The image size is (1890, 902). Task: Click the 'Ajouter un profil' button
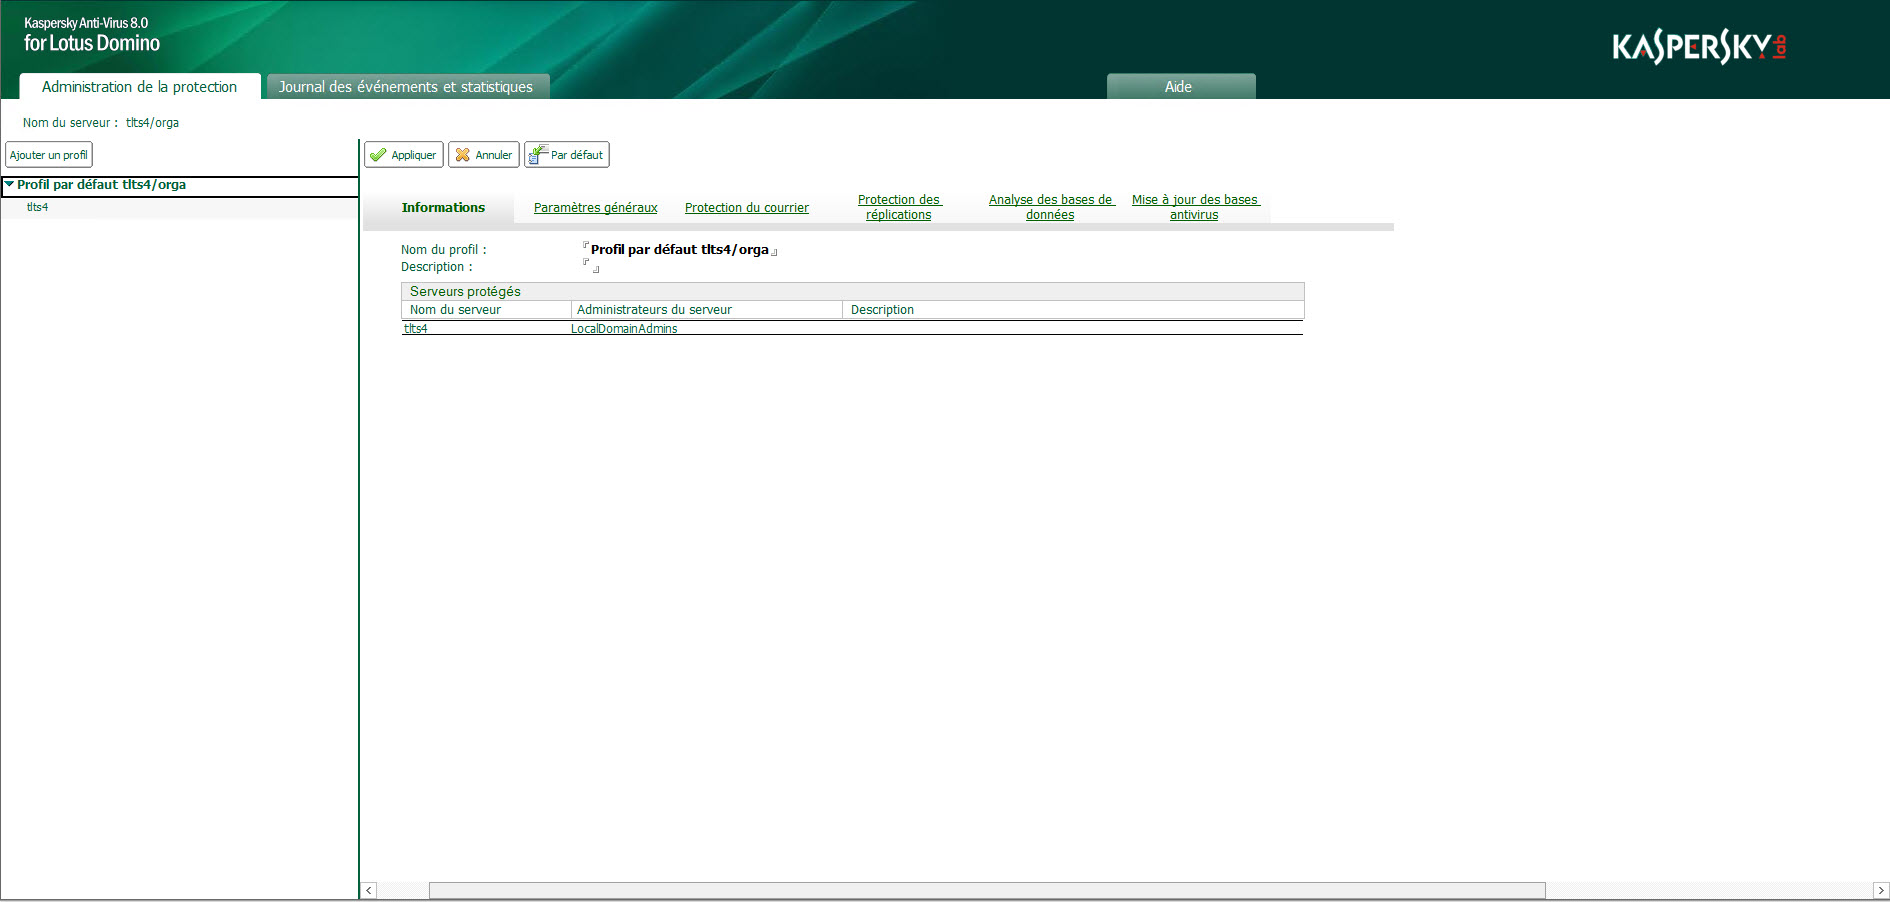(x=49, y=154)
